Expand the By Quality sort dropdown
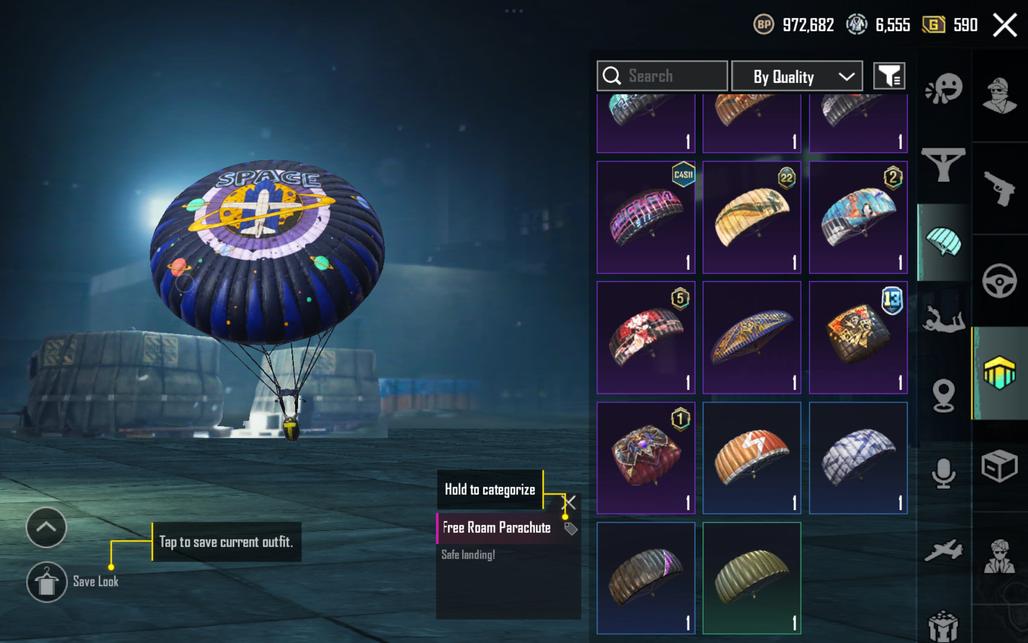 [x=797, y=76]
